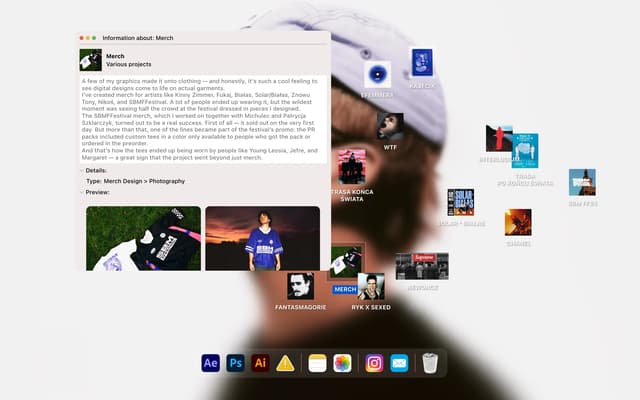Open the Solar Białas poster desktop icon
Viewport: 640px width, 400px height.
point(460,202)
